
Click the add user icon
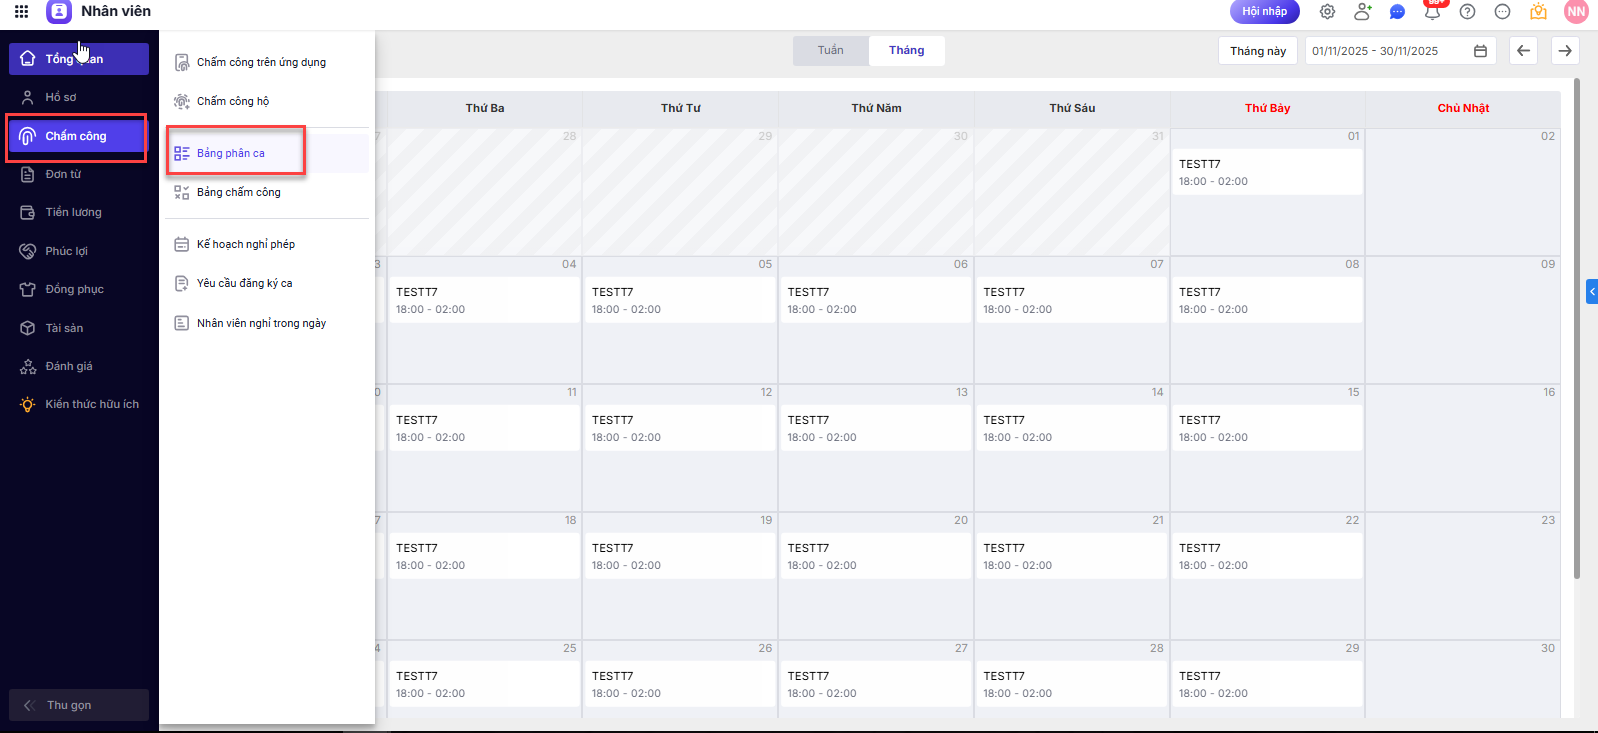[1362, 12]
